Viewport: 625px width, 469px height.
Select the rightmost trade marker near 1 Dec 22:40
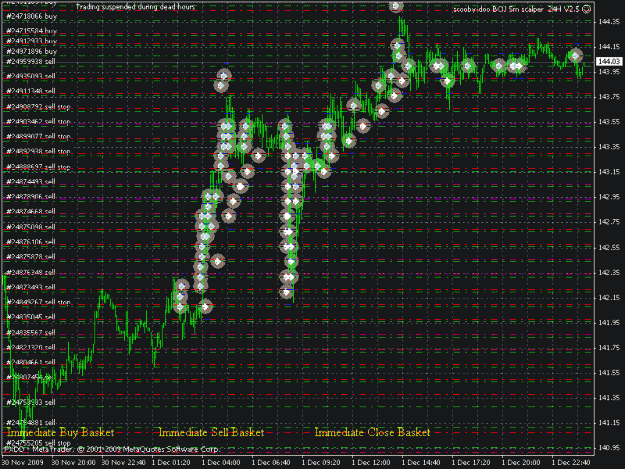click(575, 56)
